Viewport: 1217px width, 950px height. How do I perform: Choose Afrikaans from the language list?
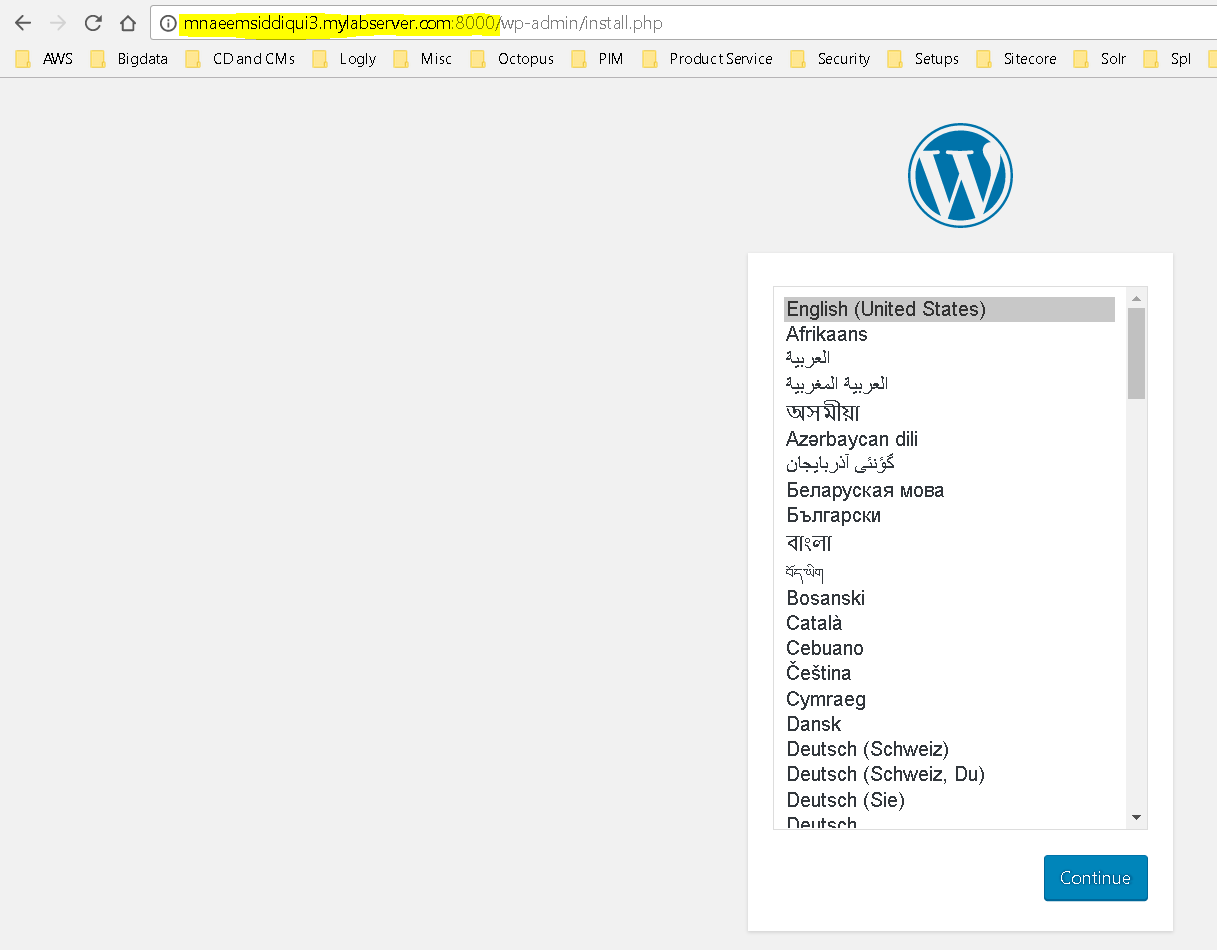point(949,334)
